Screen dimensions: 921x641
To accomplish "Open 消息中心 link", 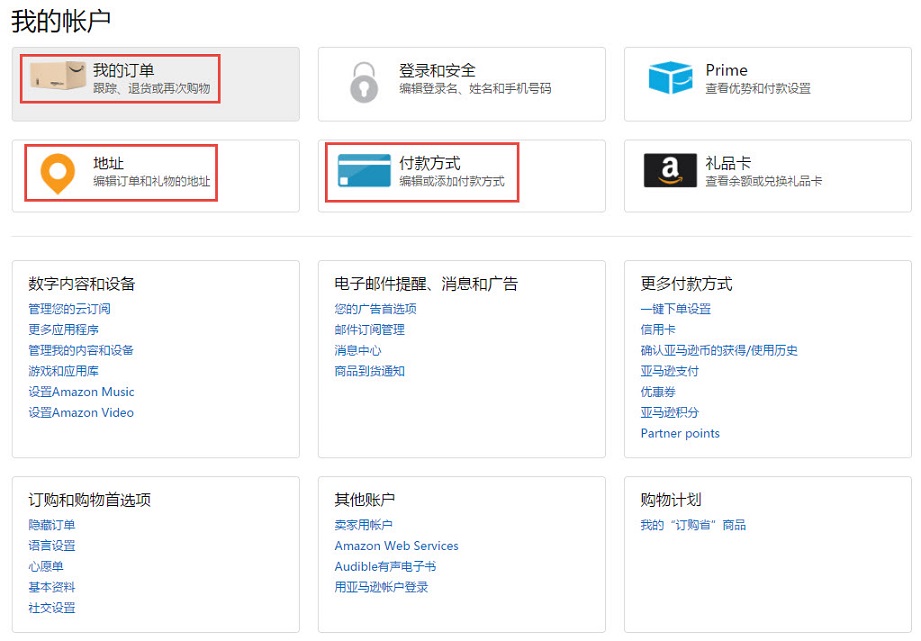I will (358, 350).
